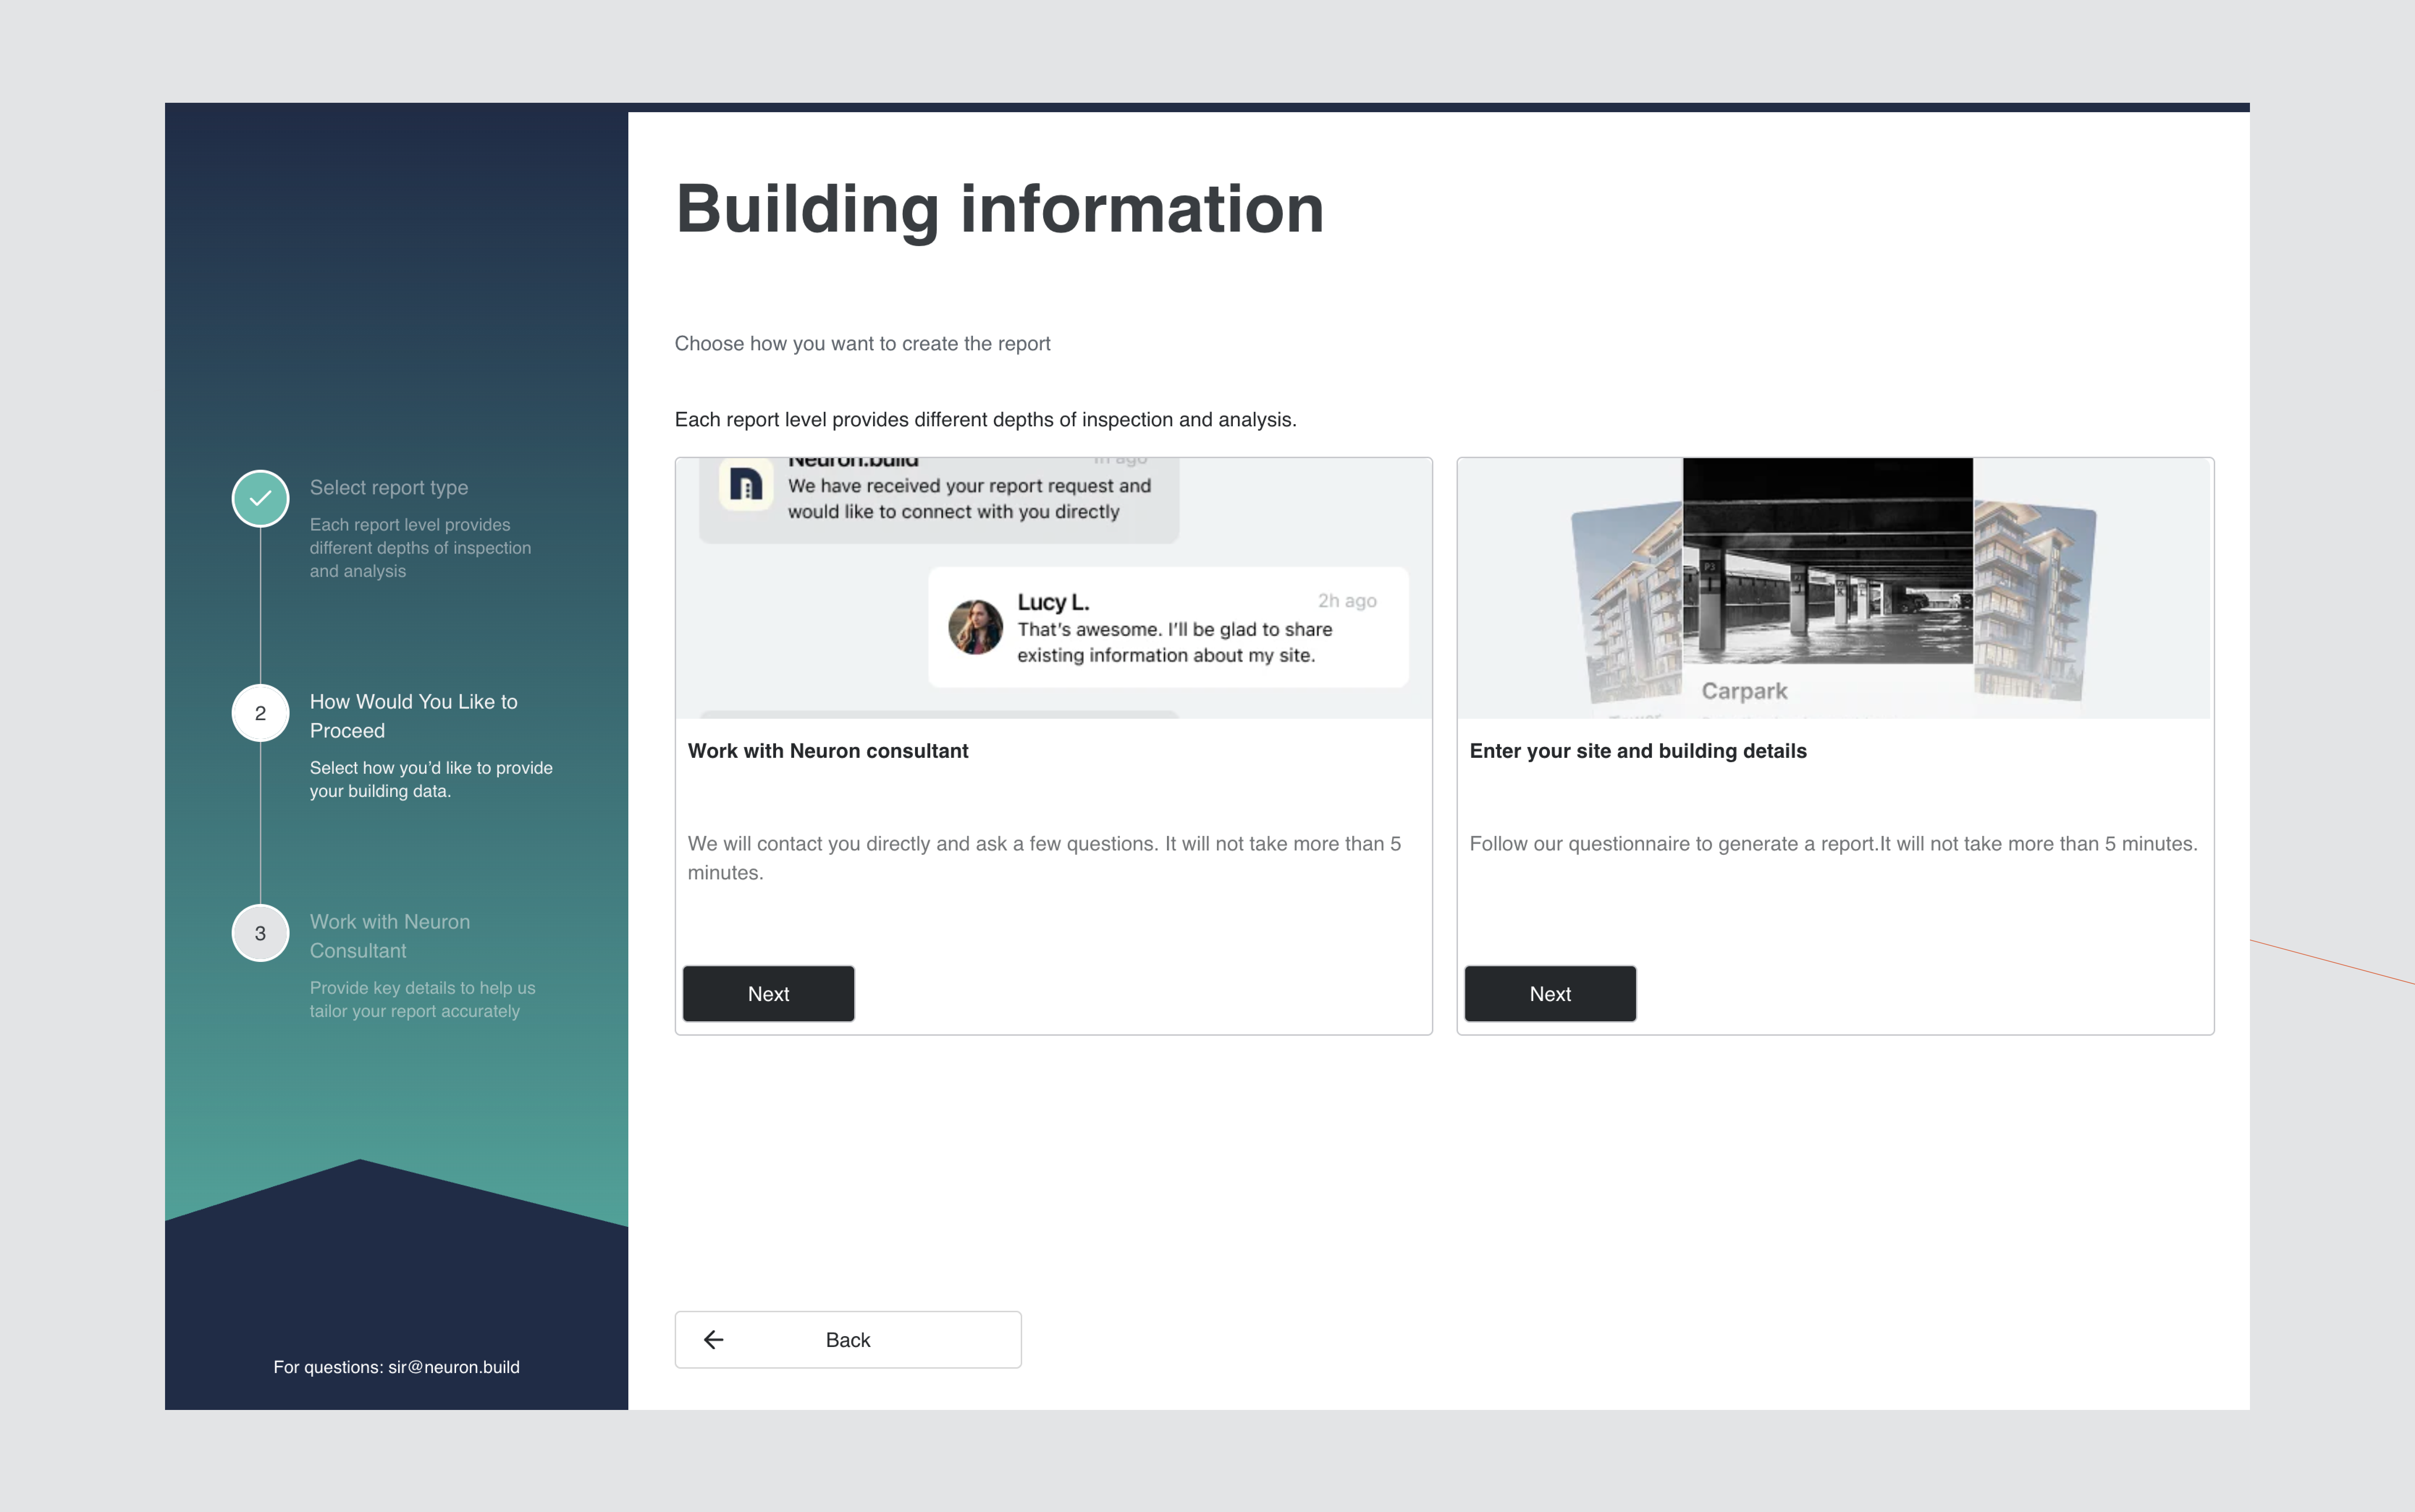Select How Would You Like to Proceed step
Image resolution: width=2415 pixels, height=1512 pixels.
click(413, 716)
